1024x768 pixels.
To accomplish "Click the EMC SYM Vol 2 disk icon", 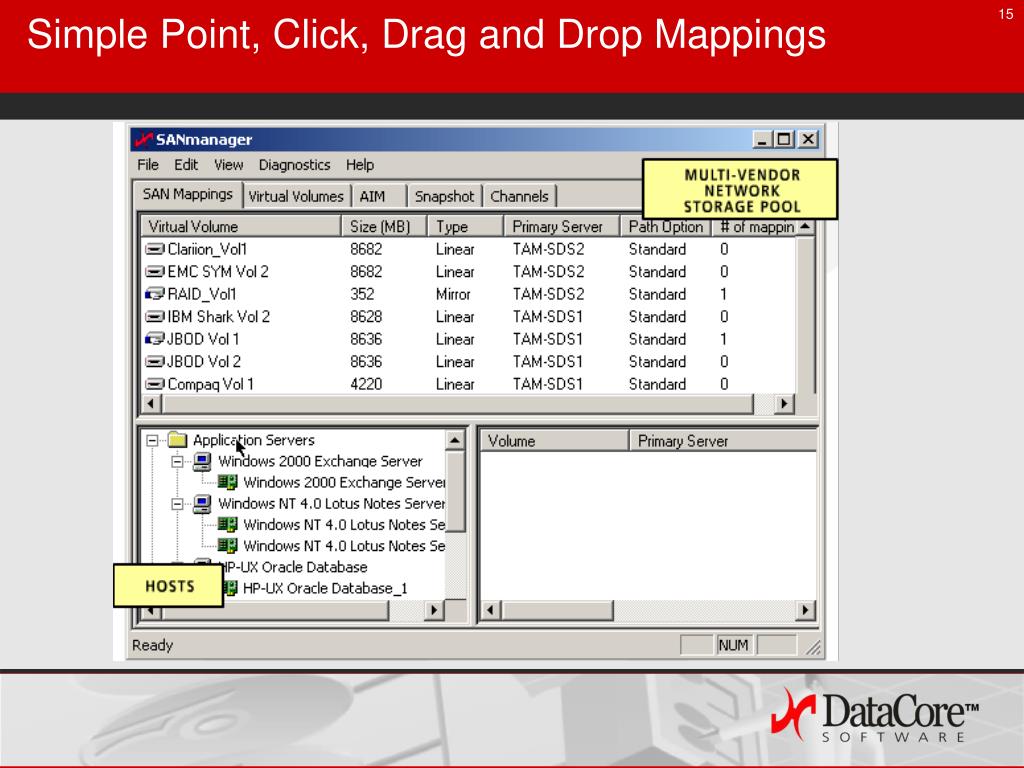I will (155, 272).
